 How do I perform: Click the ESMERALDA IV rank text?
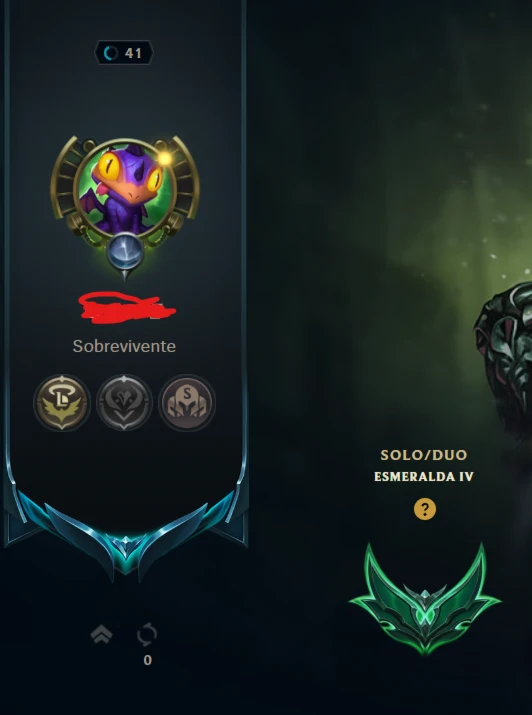[424, 477]
